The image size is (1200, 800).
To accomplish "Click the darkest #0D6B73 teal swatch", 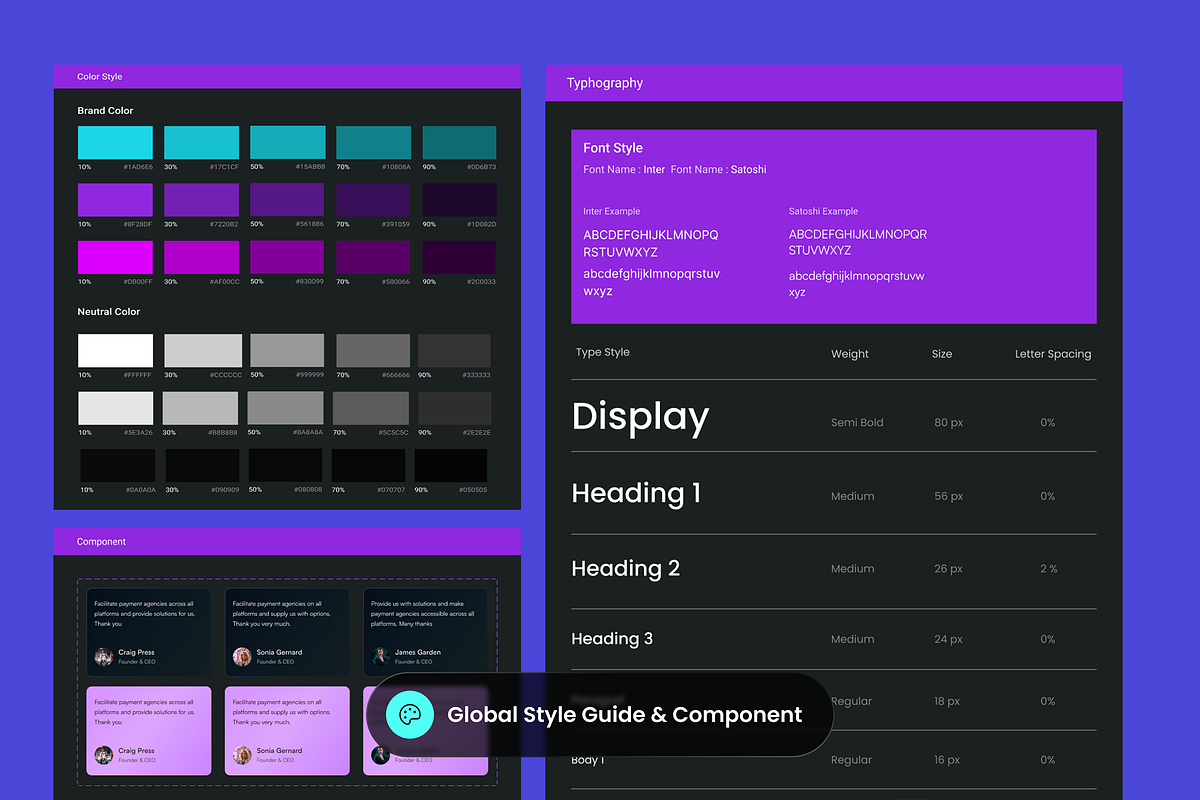I will coord(459,142).
